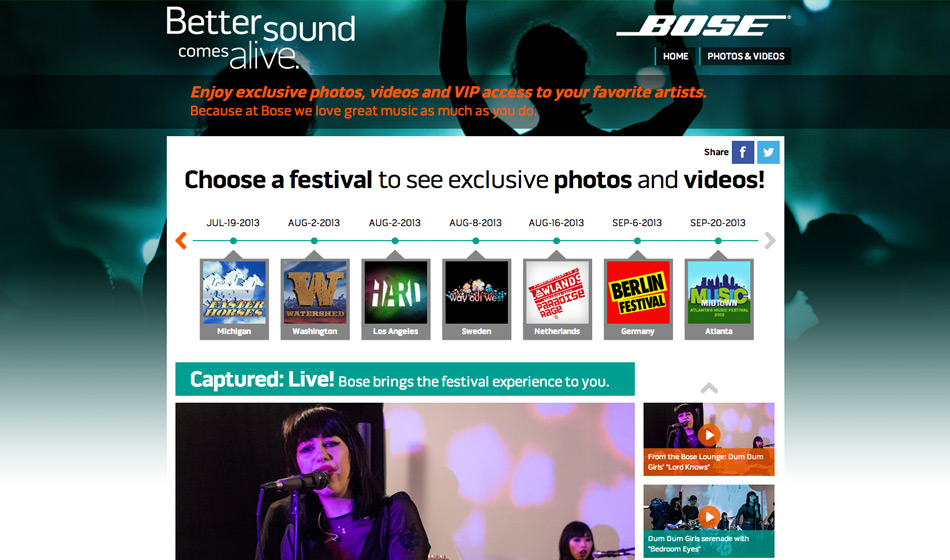Open the Berlin Festival Germany thumbnail

pos(638,299)
